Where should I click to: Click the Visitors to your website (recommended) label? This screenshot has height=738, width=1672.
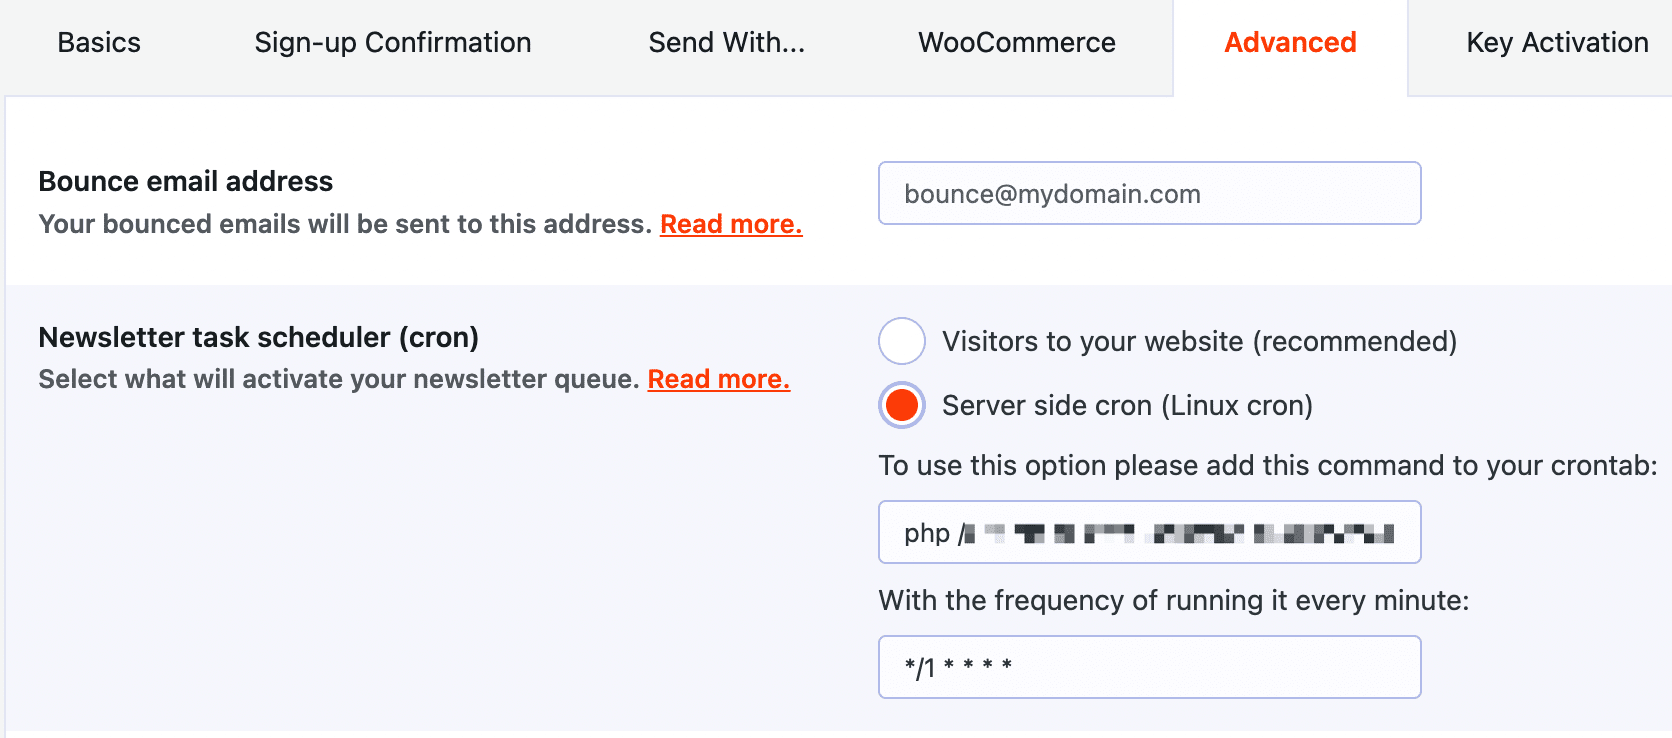(x=1199, y=341)
